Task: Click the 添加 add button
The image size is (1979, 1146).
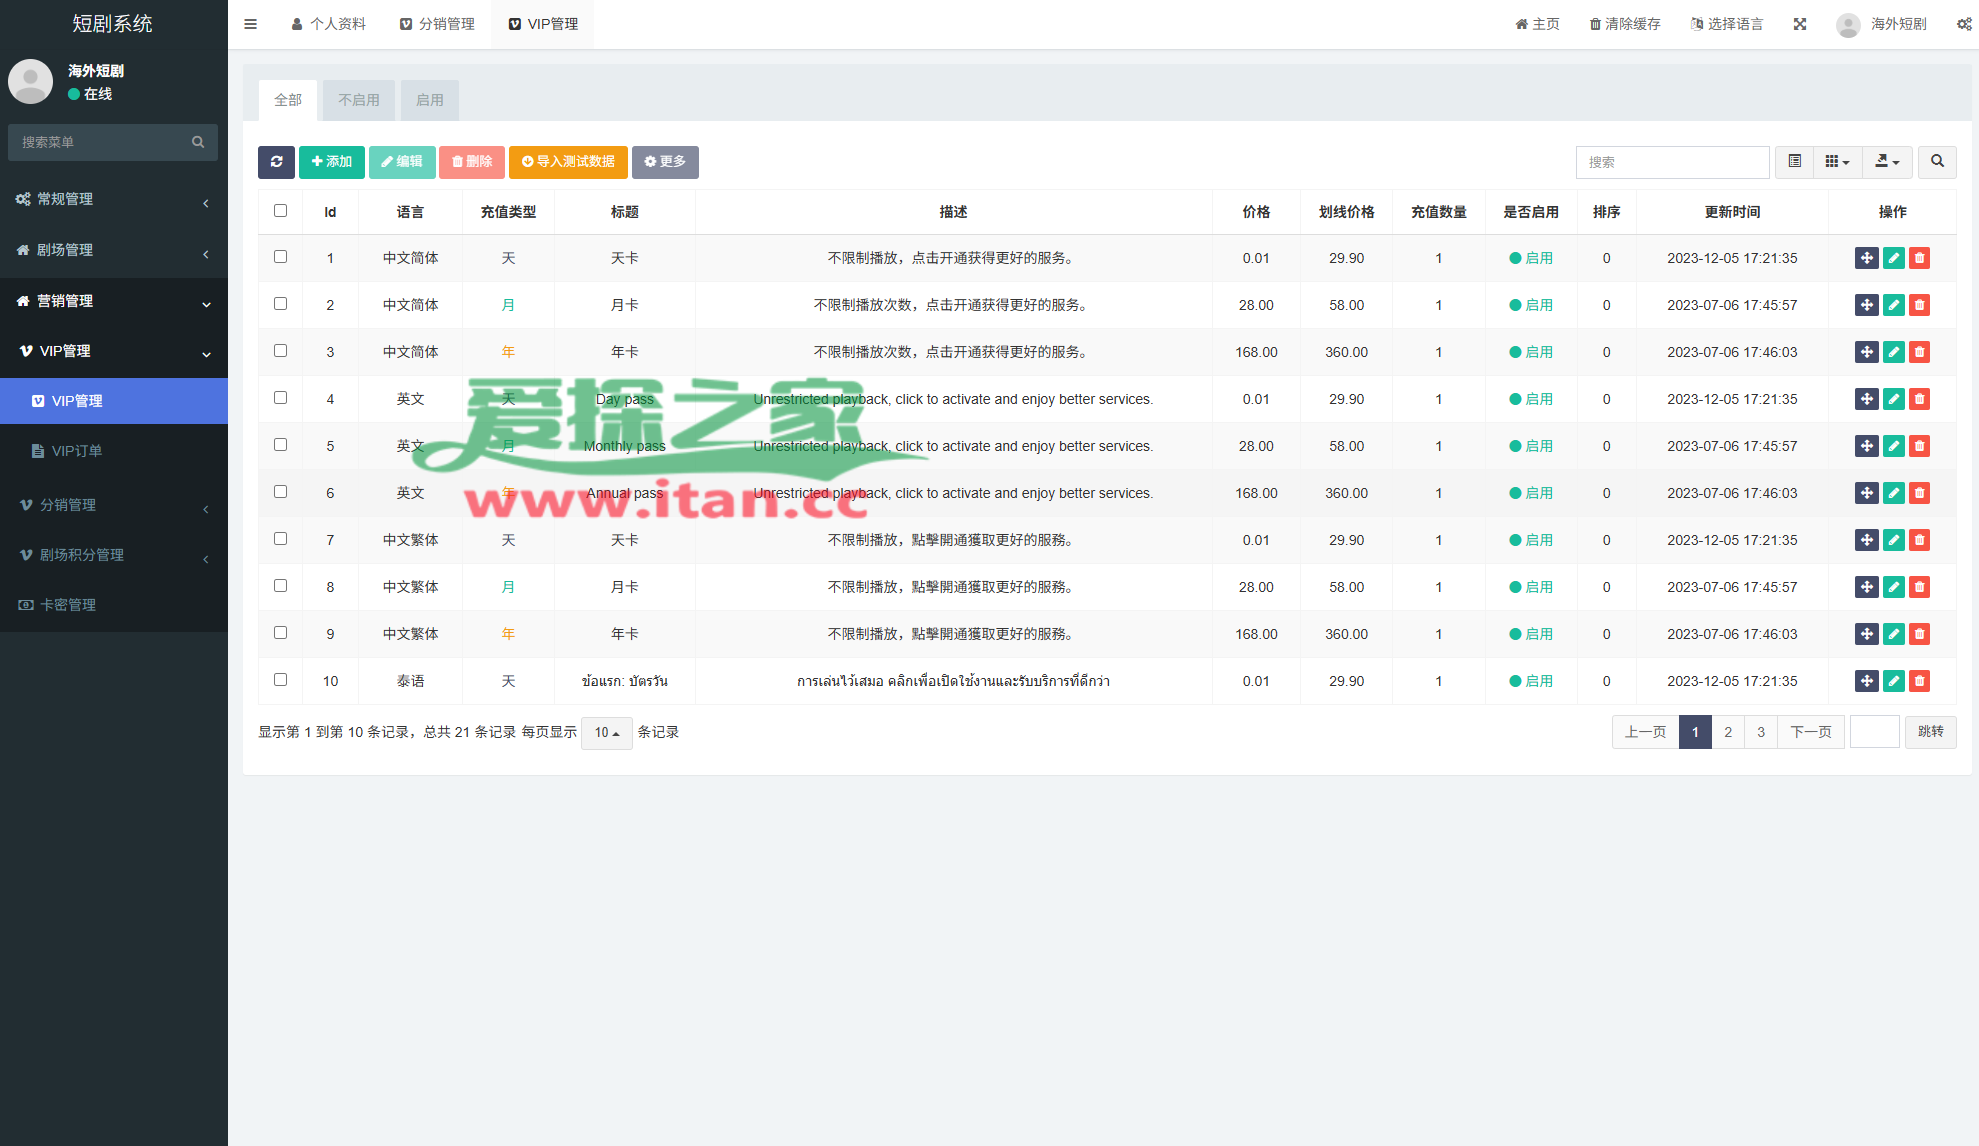Action: click(x=332, y=162)
